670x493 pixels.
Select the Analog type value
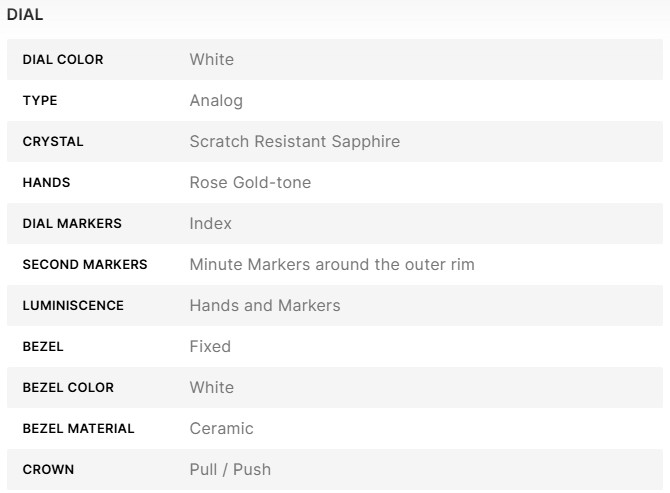point(216,101)
